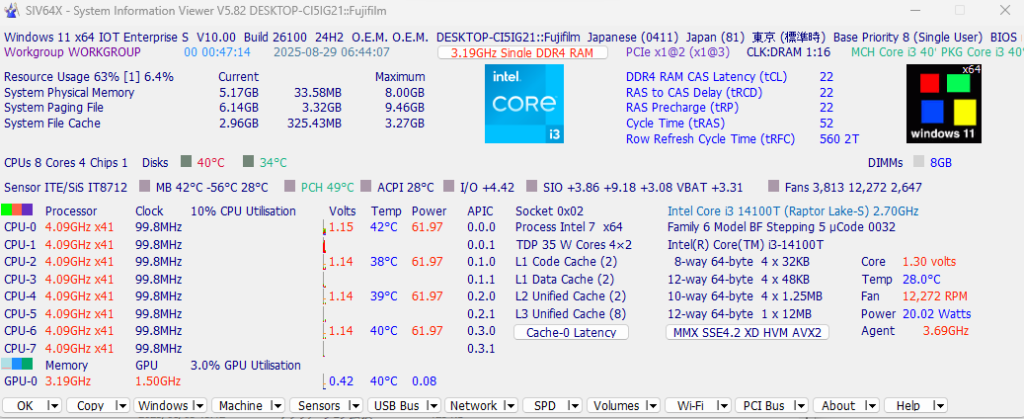This screenshot has width=1024, height=419.
Task: Click the Cycle Time (tRAS) label
Action: pyautogui.click(x=673, y=123)
